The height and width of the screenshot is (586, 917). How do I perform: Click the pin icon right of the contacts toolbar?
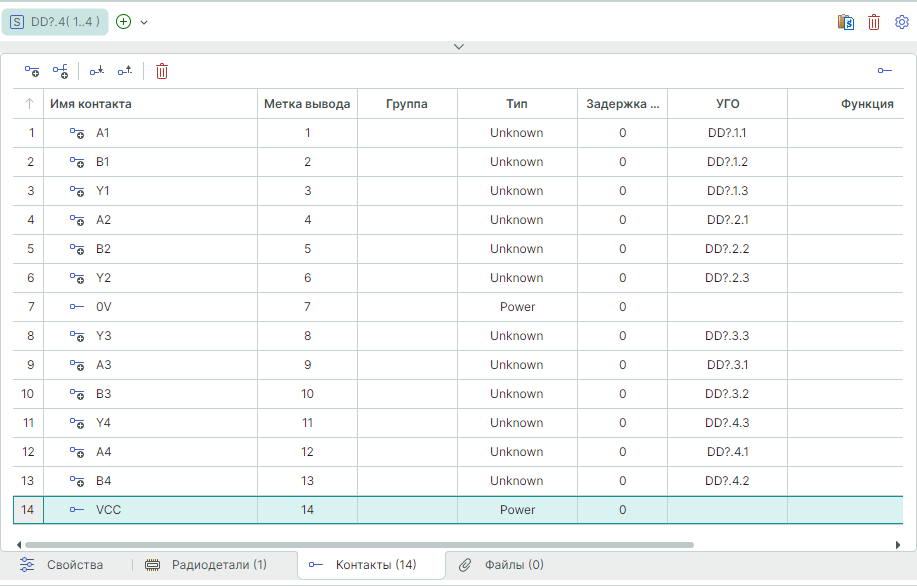click(884, 71)
